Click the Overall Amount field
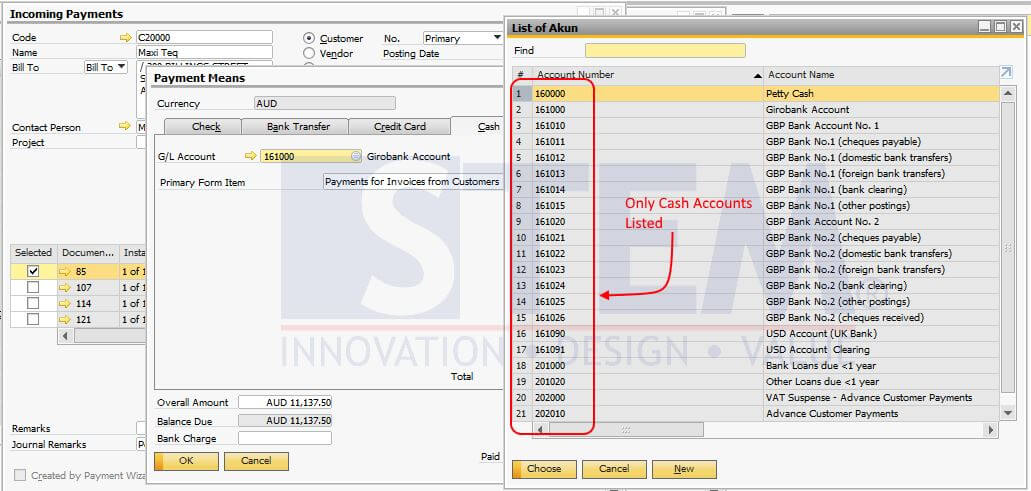Viewport: 1031px width, 491px height. 285,402
